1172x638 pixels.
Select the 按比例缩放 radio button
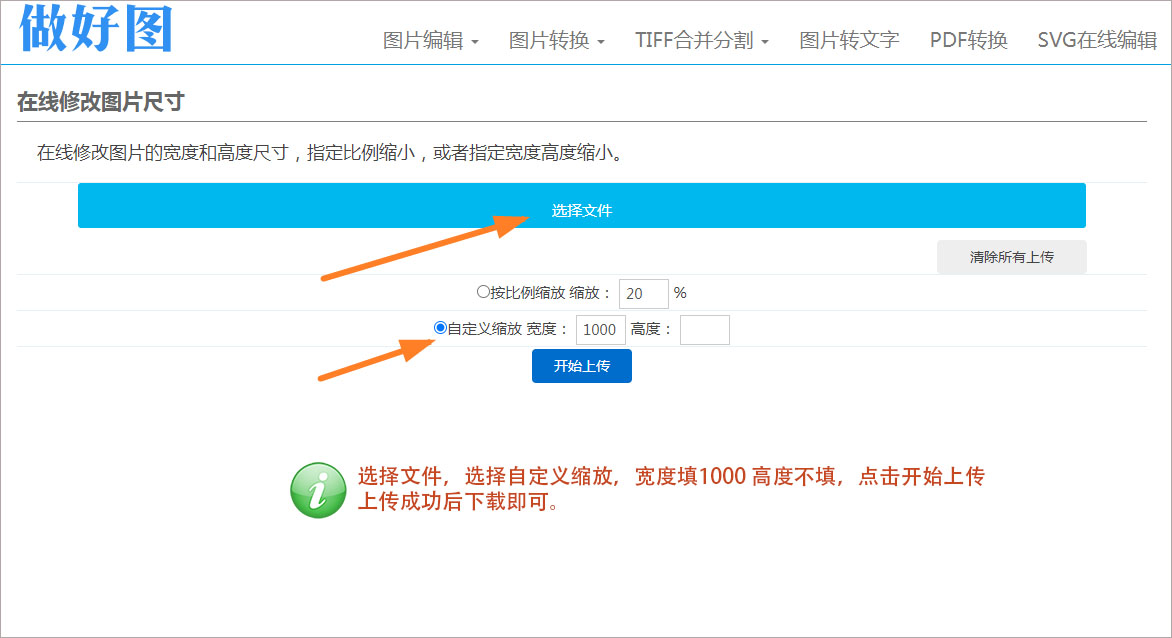pyautogui.click(x=483, y=293)
